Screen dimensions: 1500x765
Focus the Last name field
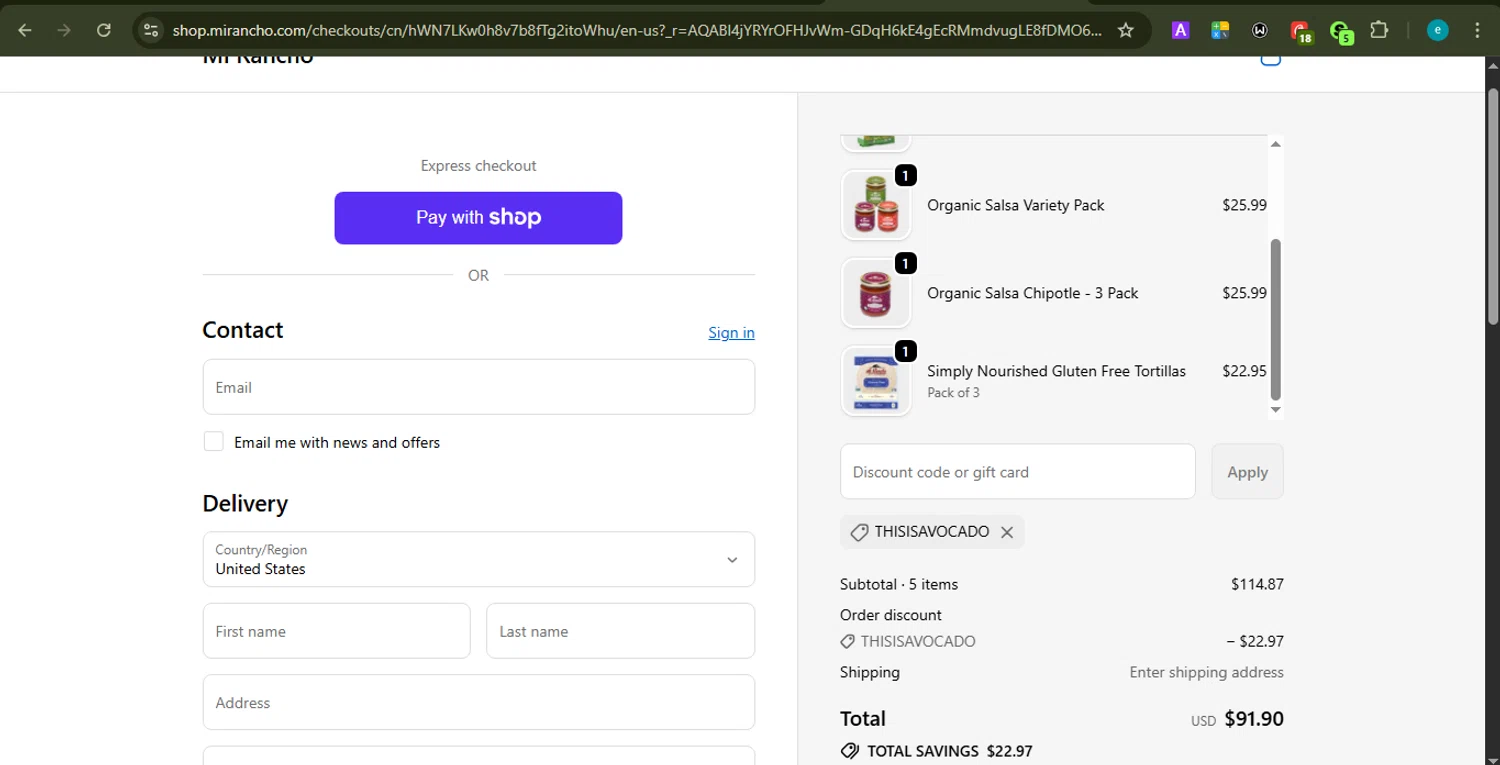coord(620,631)
